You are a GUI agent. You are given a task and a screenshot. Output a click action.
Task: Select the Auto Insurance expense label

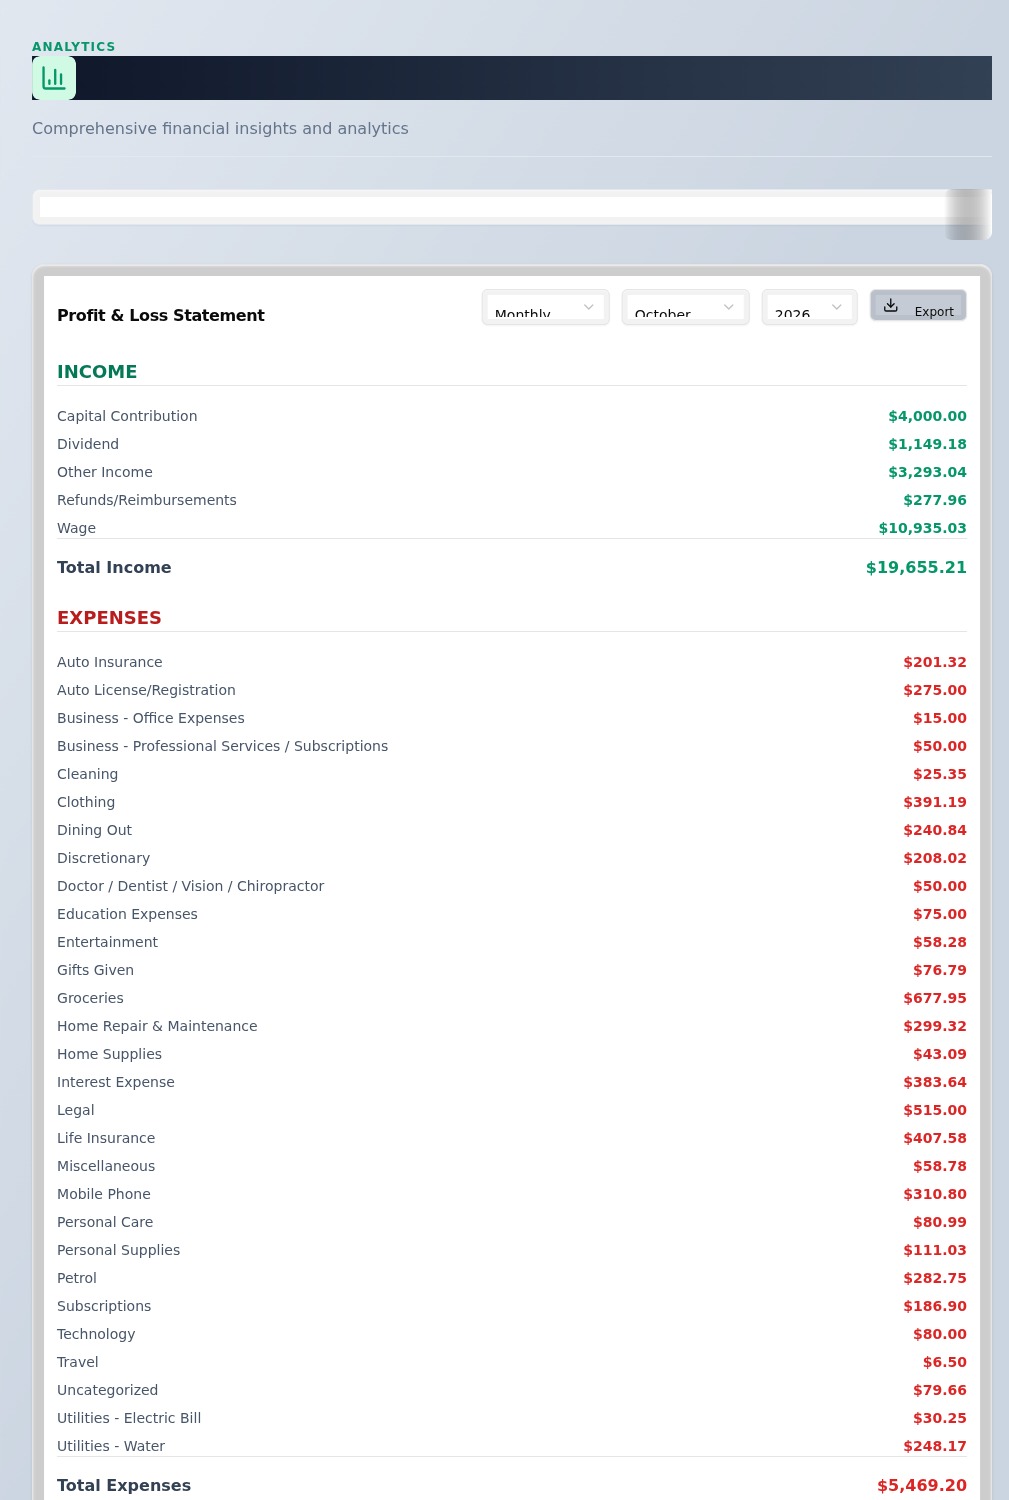(x=110, y=662)
